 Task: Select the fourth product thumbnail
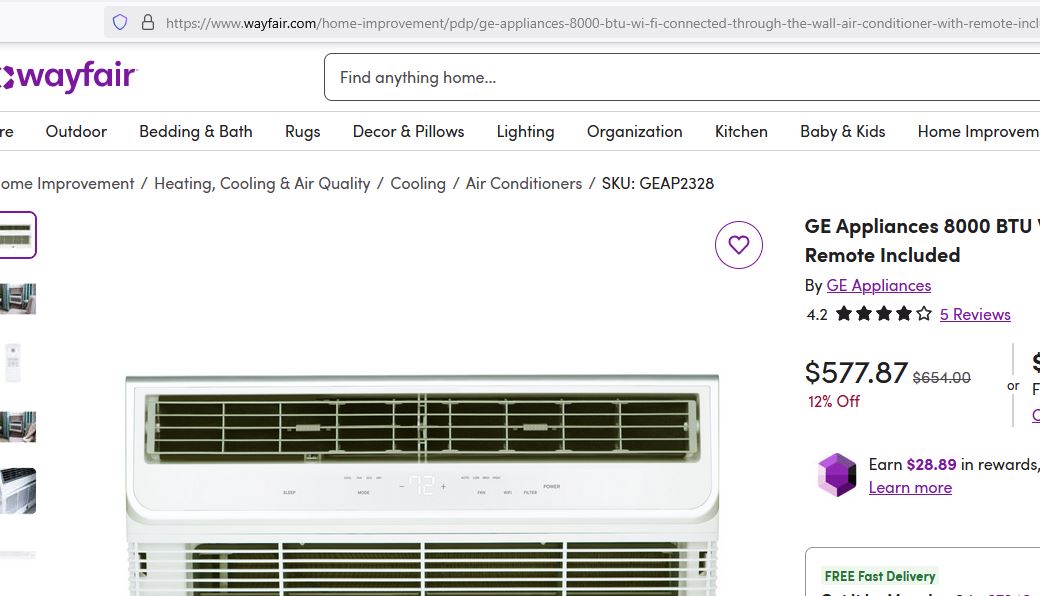click(x=18, y=426)
